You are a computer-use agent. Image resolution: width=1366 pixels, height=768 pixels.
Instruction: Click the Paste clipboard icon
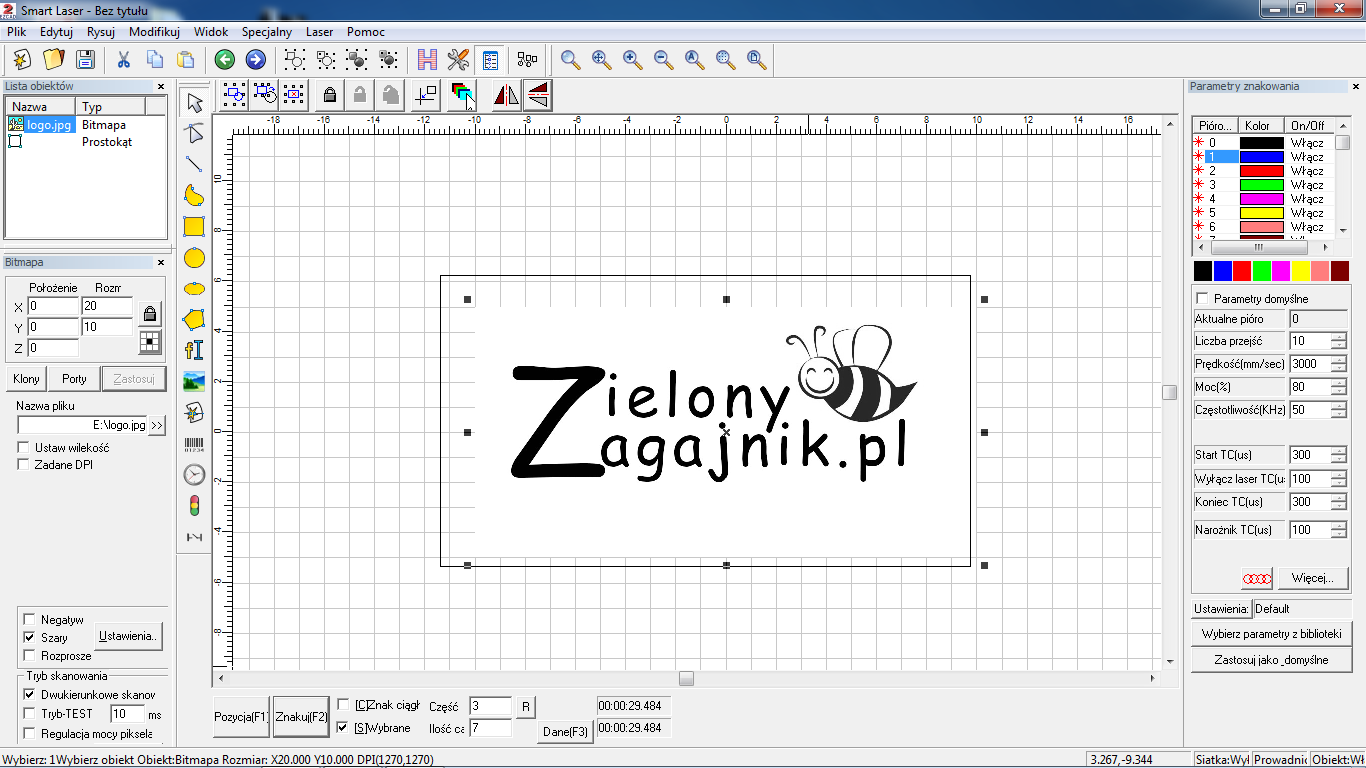186,59
